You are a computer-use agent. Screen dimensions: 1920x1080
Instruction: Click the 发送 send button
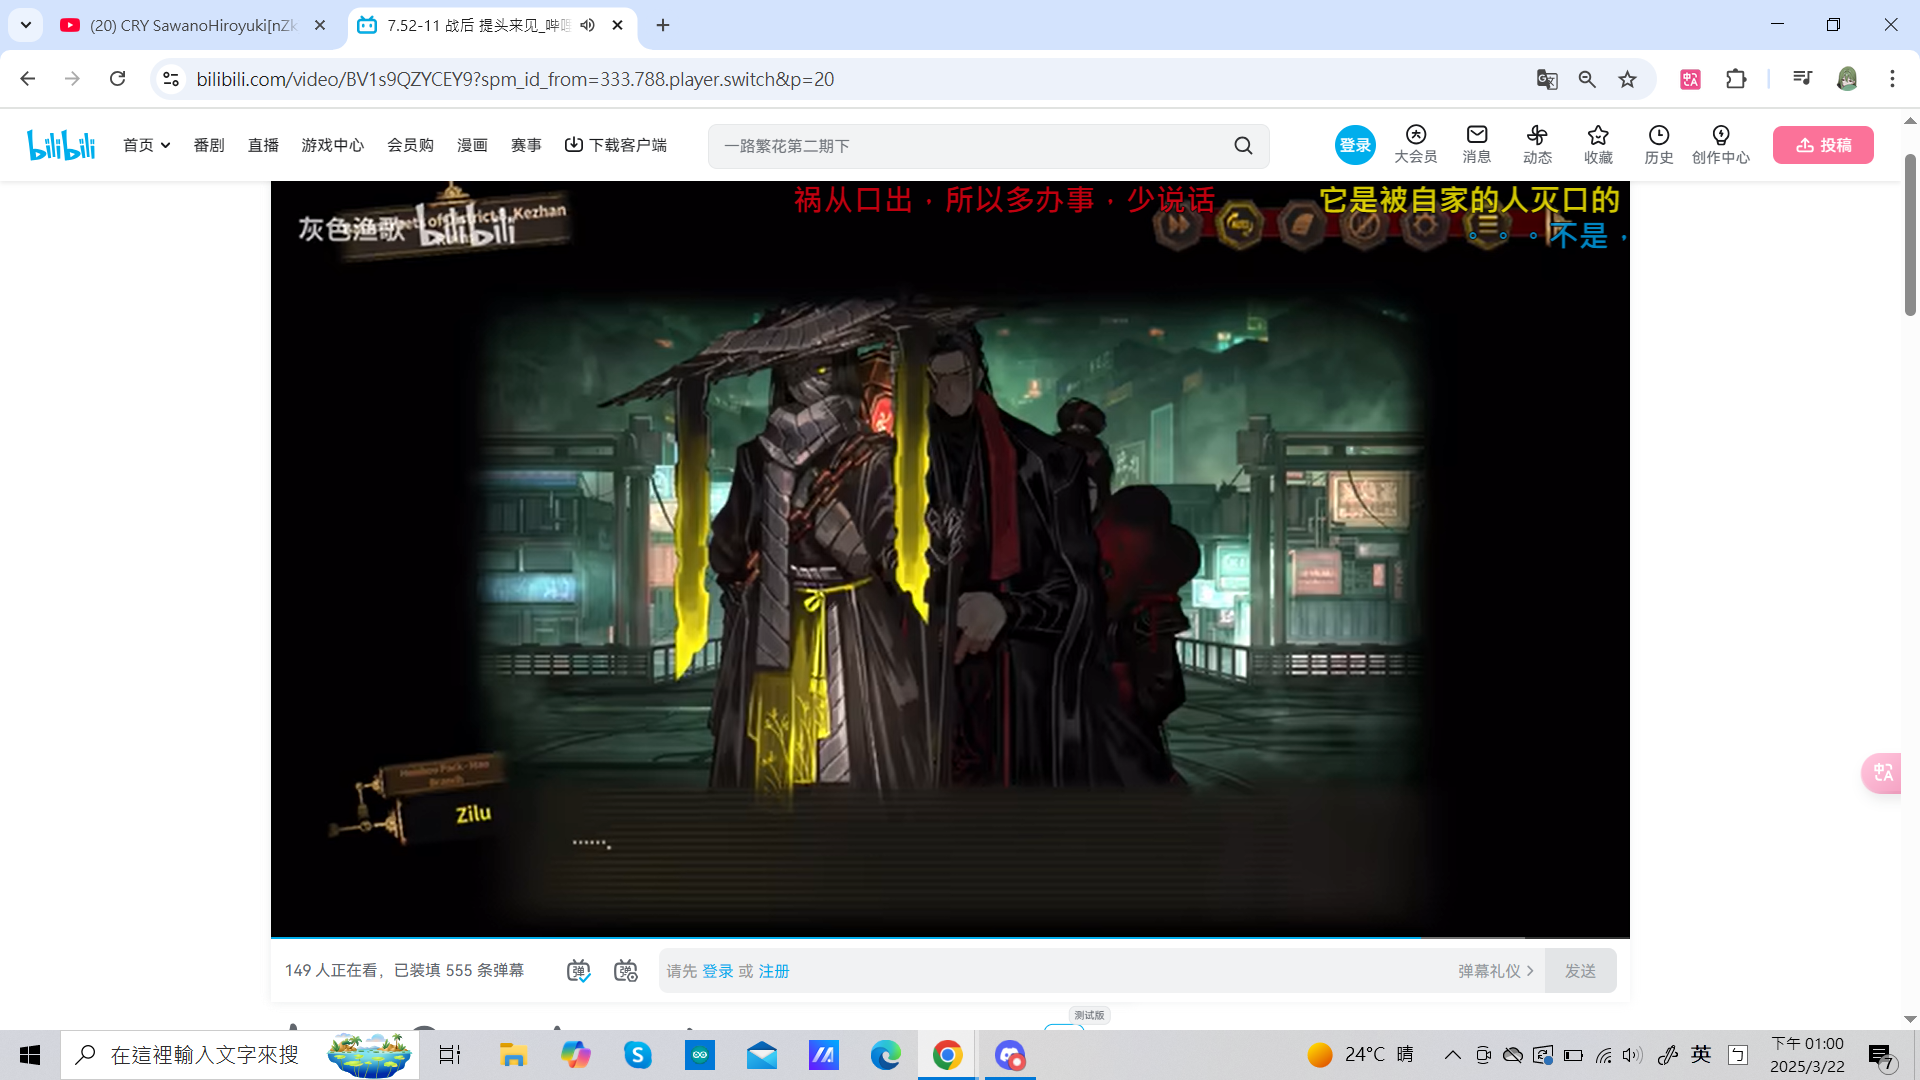1580,971
